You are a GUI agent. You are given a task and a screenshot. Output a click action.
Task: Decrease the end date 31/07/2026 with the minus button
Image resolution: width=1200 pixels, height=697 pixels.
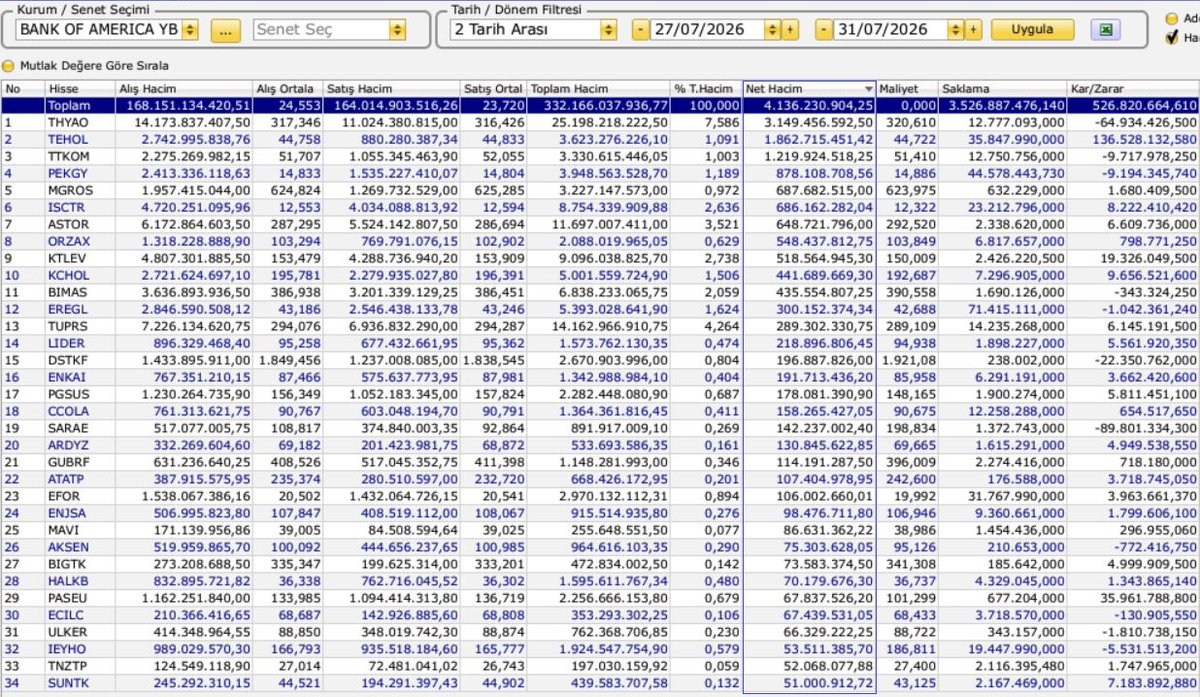click(x=824, y=30)
